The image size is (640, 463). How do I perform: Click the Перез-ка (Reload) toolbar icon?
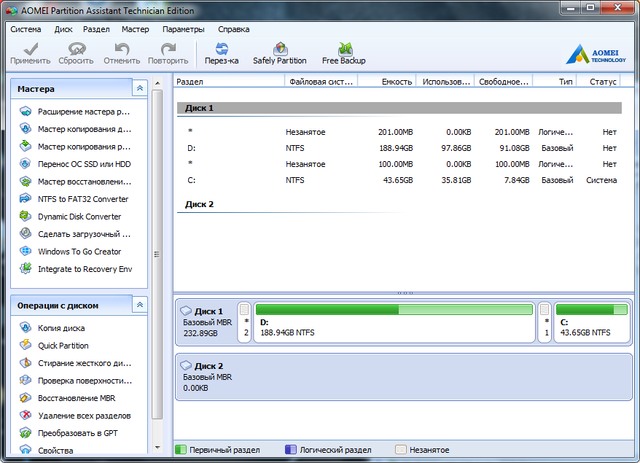221,53
